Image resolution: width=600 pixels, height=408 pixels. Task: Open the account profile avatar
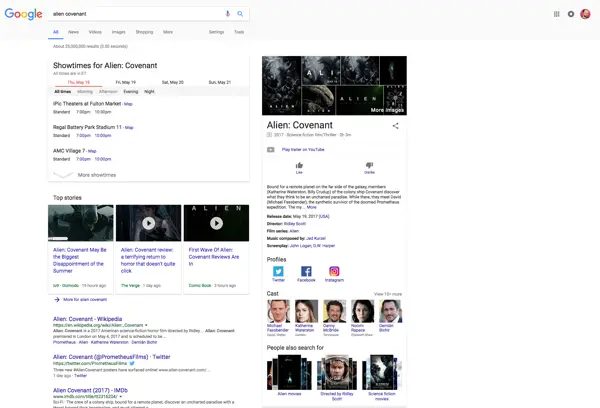coord(585,14)
